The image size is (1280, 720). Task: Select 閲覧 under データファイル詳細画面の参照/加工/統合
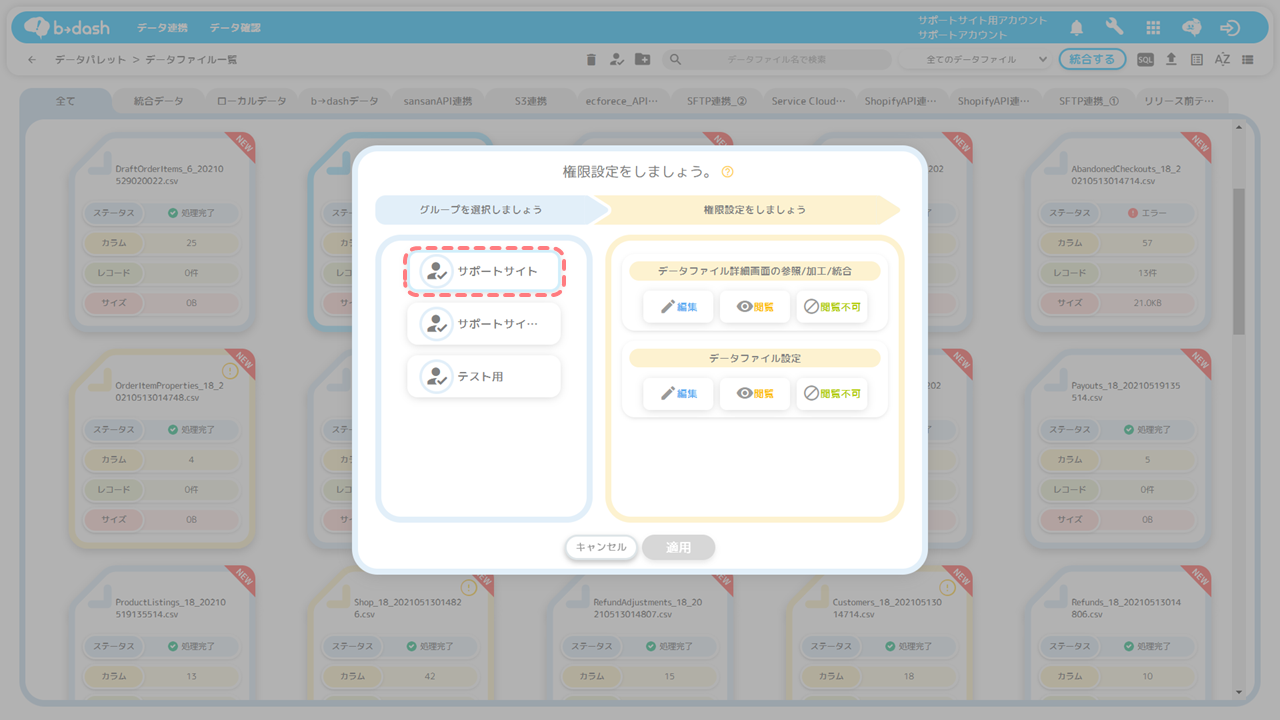point(755,307)
